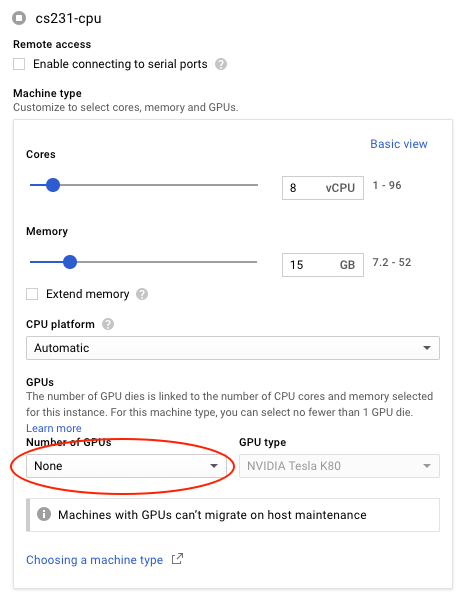Click the cs231-cpu instance name
Screen dimensions: 463x602
point(68,18)
